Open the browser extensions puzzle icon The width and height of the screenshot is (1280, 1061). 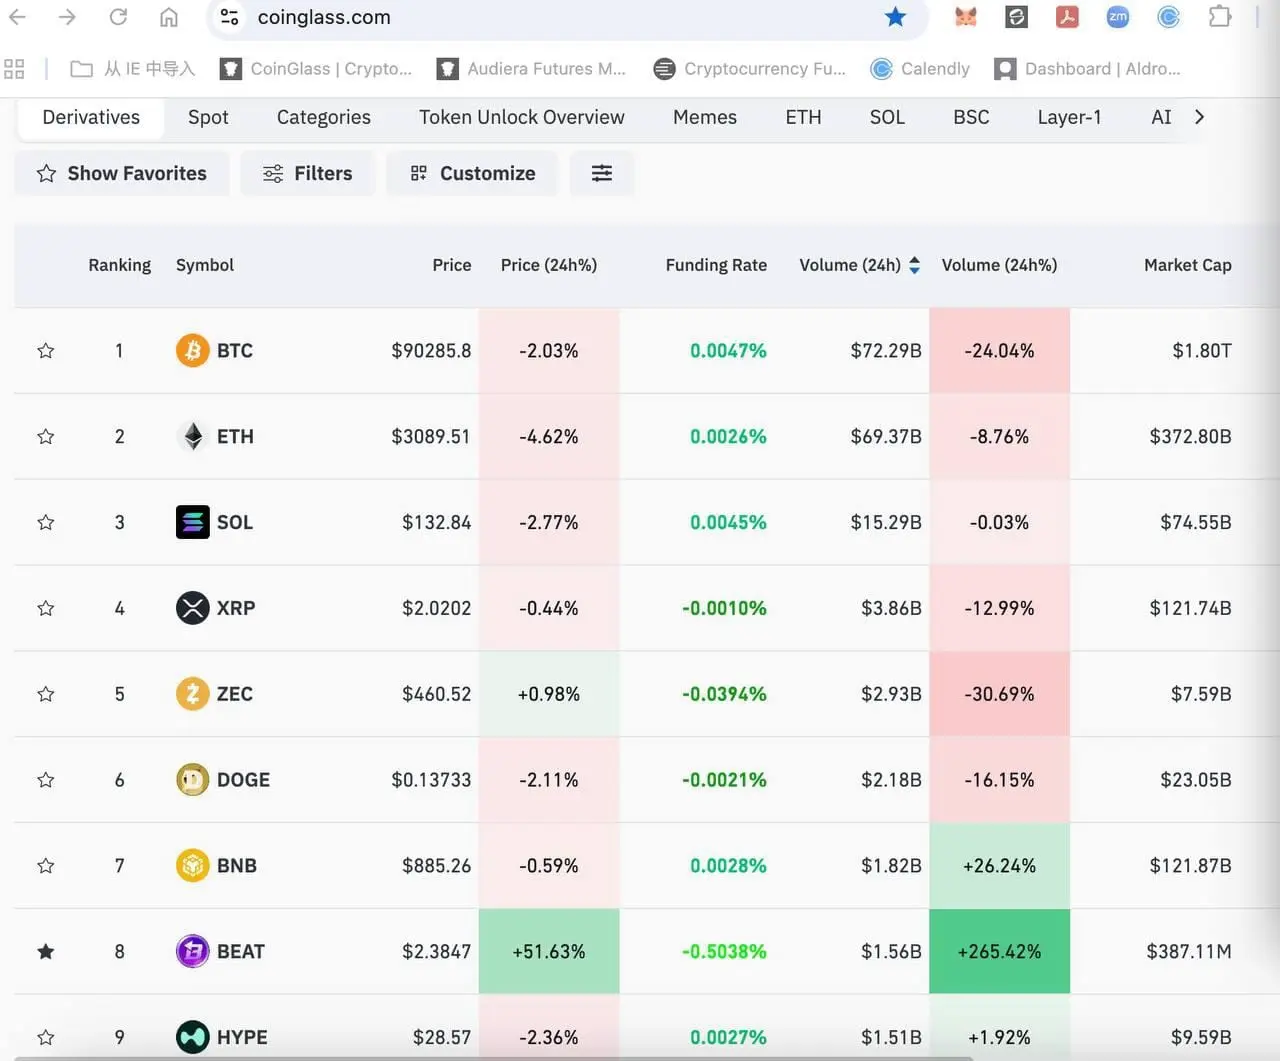[x=1219, y=17]
